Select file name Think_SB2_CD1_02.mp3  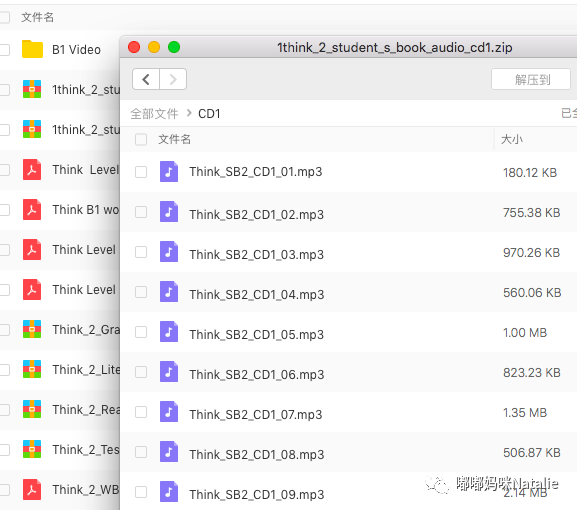[x=256, y=214]
